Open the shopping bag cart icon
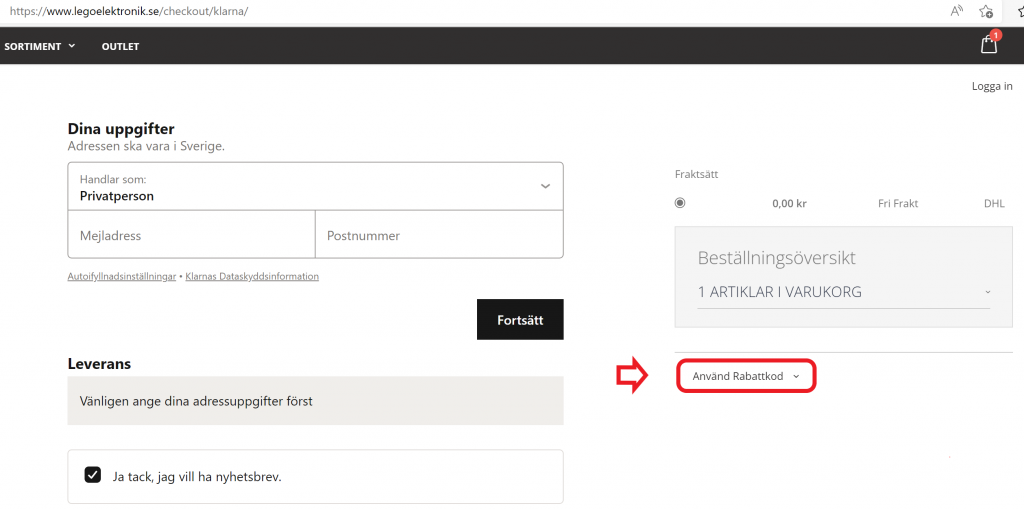Viewport: 1024px width, 510px height. [x=988, y=45]
